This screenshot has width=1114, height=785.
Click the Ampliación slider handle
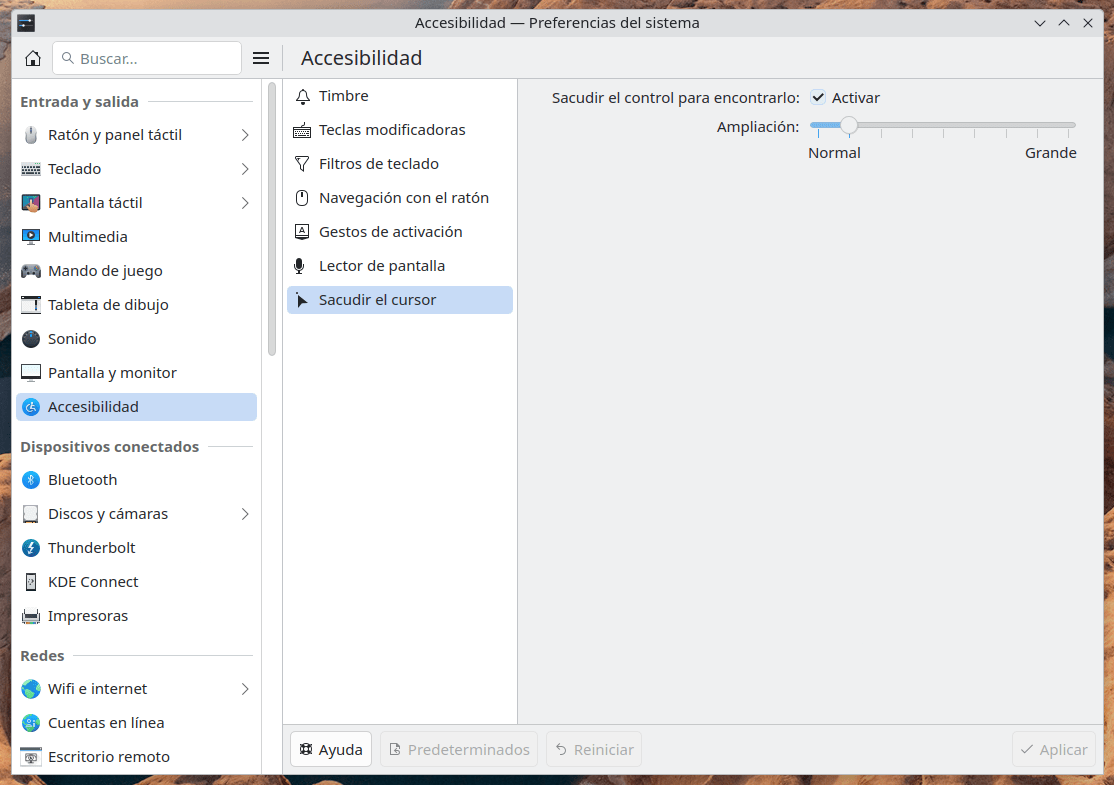pos(849,126)
